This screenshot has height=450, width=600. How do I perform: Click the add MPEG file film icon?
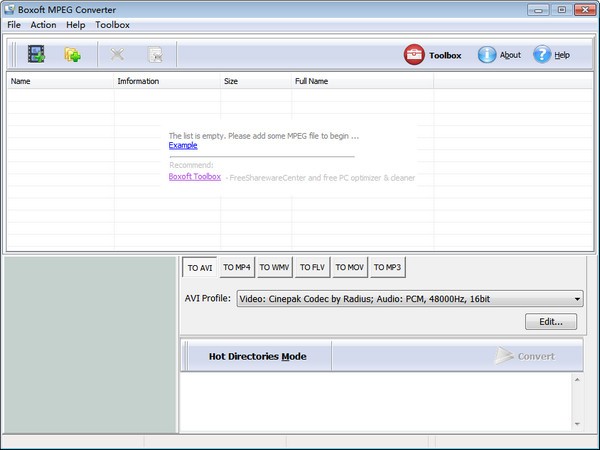click(37, 55)
